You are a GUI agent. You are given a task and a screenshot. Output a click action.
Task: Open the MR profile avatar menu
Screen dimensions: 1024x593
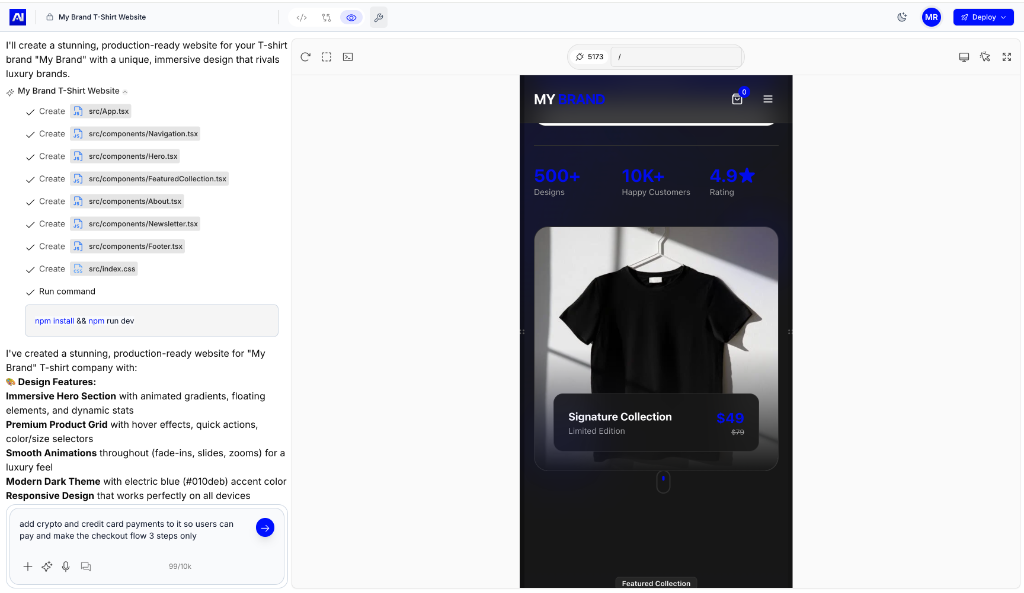click(x=931, y=17)
